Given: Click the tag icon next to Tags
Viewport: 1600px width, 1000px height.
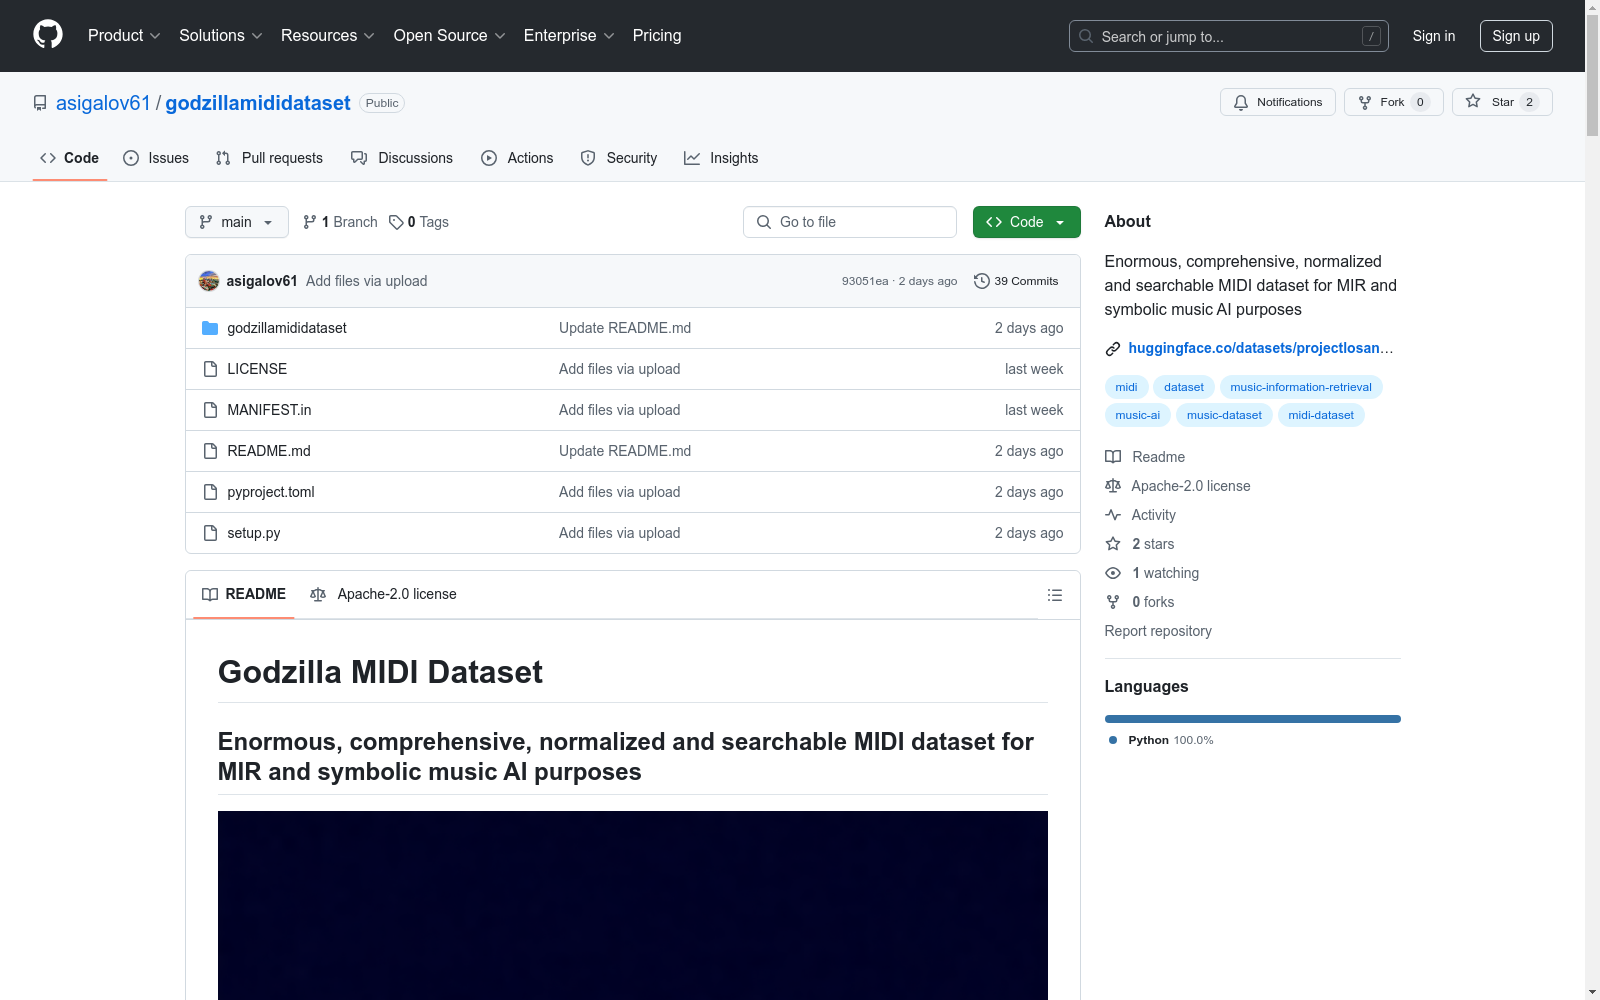Looking at the screenshot, I should pos(396,222).
